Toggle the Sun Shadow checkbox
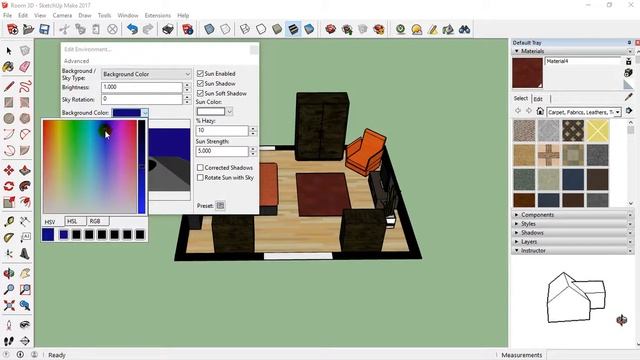Screen dimensions: 640x360 click(x=200, y=83)
